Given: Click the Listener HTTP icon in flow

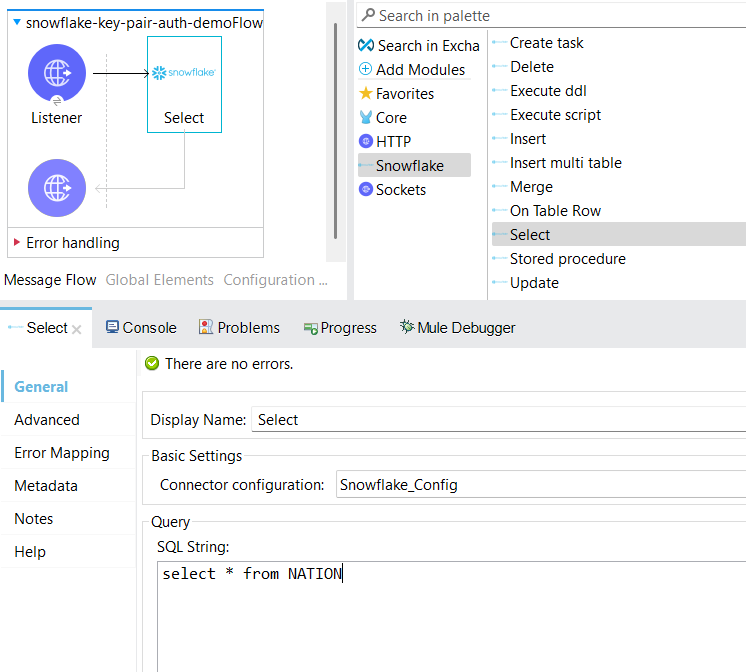Looking at the screenshot, I should point(57,74).
